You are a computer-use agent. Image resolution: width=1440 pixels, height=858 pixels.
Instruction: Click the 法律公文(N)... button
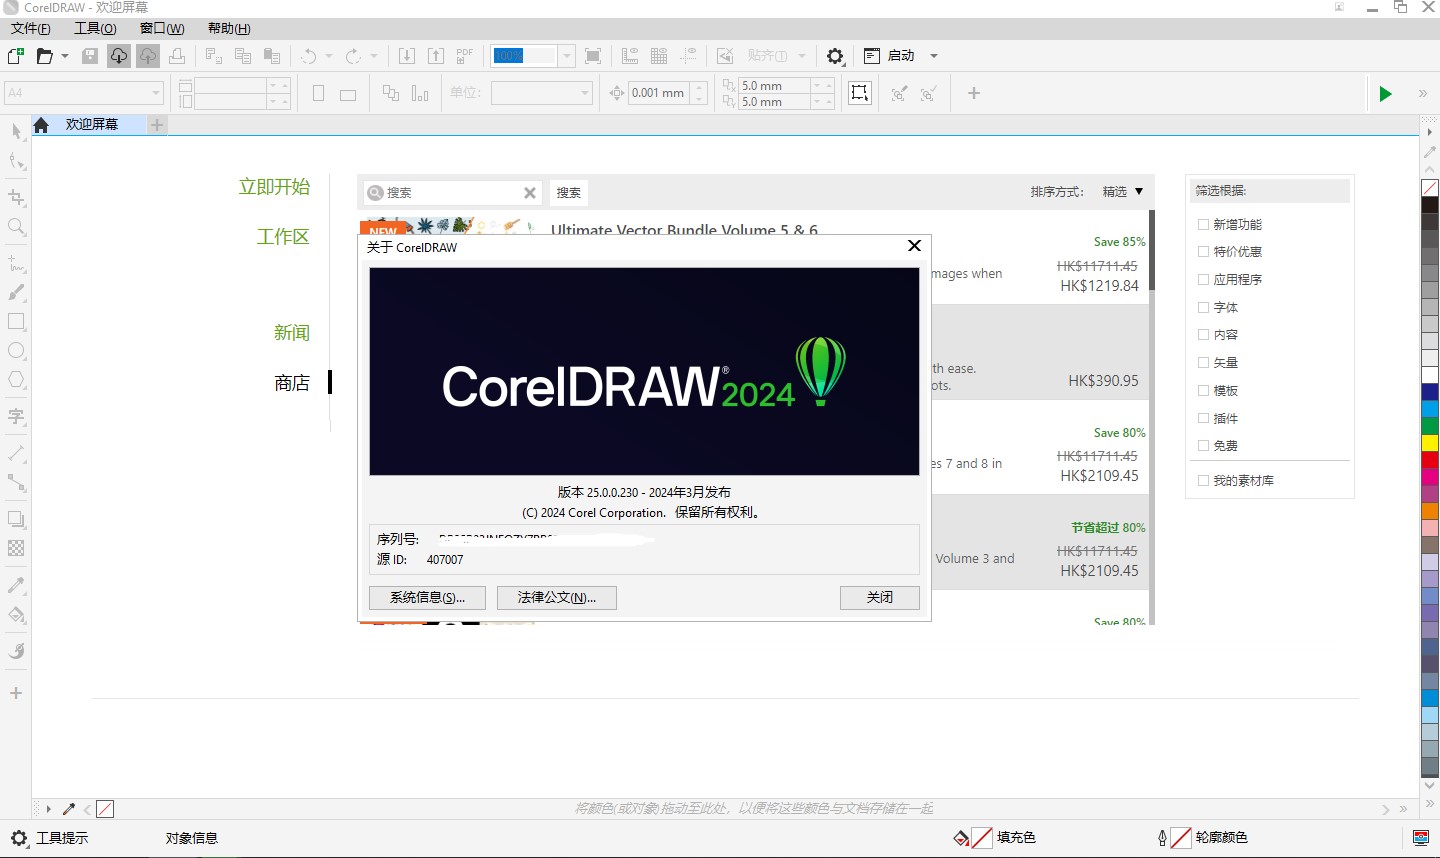(557, 597)
